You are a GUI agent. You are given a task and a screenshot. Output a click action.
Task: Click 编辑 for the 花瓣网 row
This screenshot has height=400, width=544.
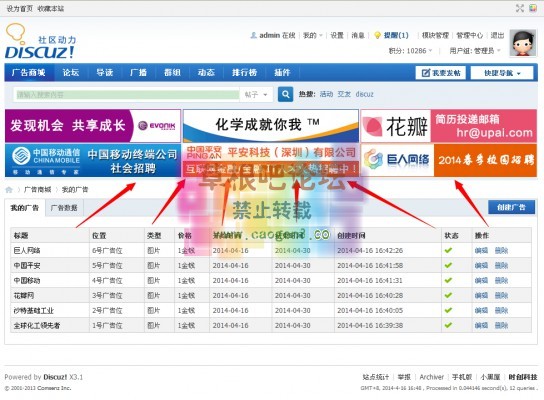click(481, 295)
